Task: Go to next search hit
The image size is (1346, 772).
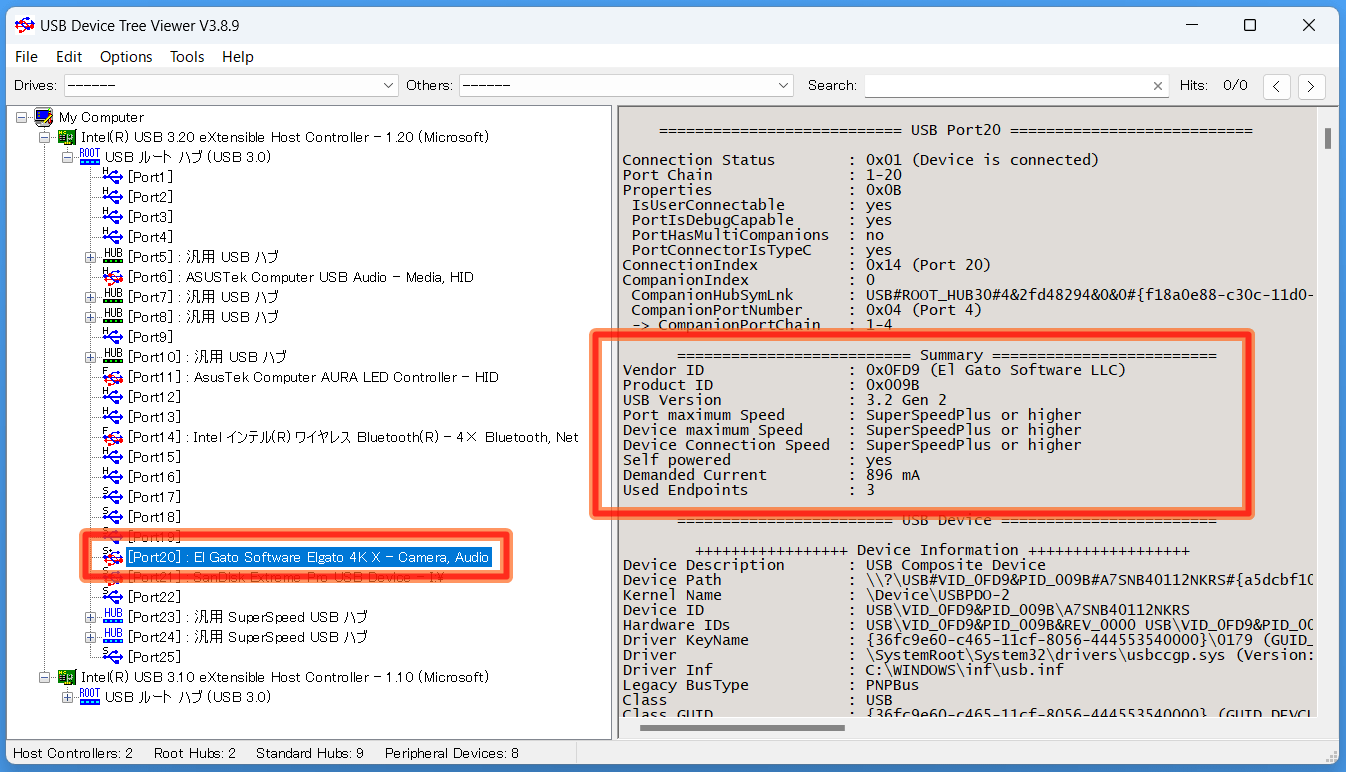Action: 1312,86
